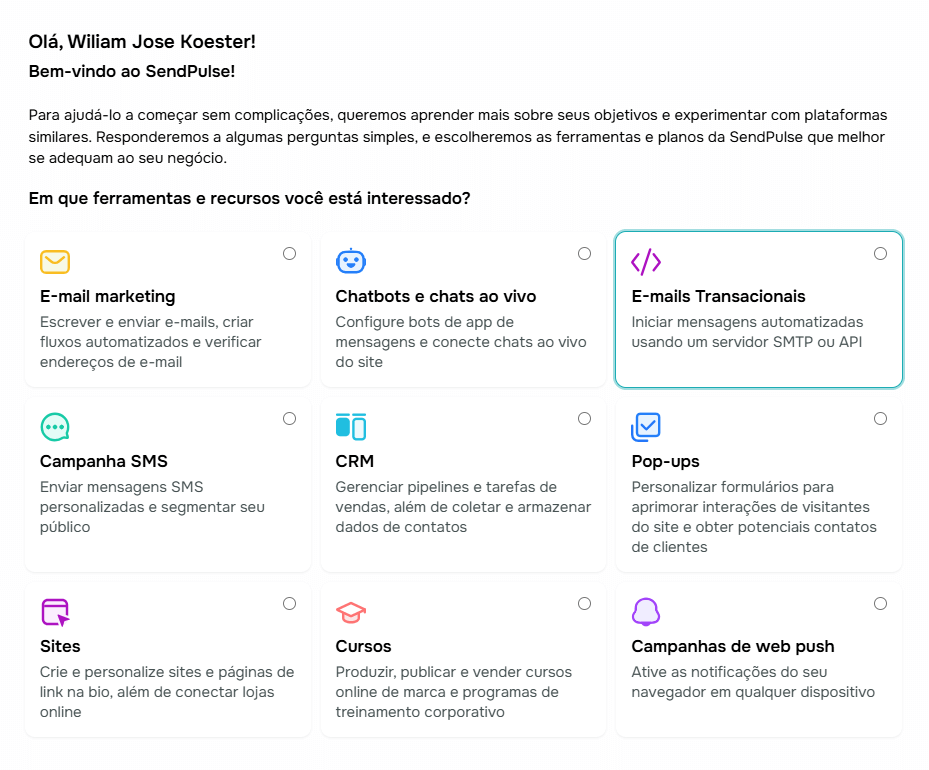The image size is (929, 770).
Task: Select the E-mails Transacionais radio button
Action: pos(880,254)
